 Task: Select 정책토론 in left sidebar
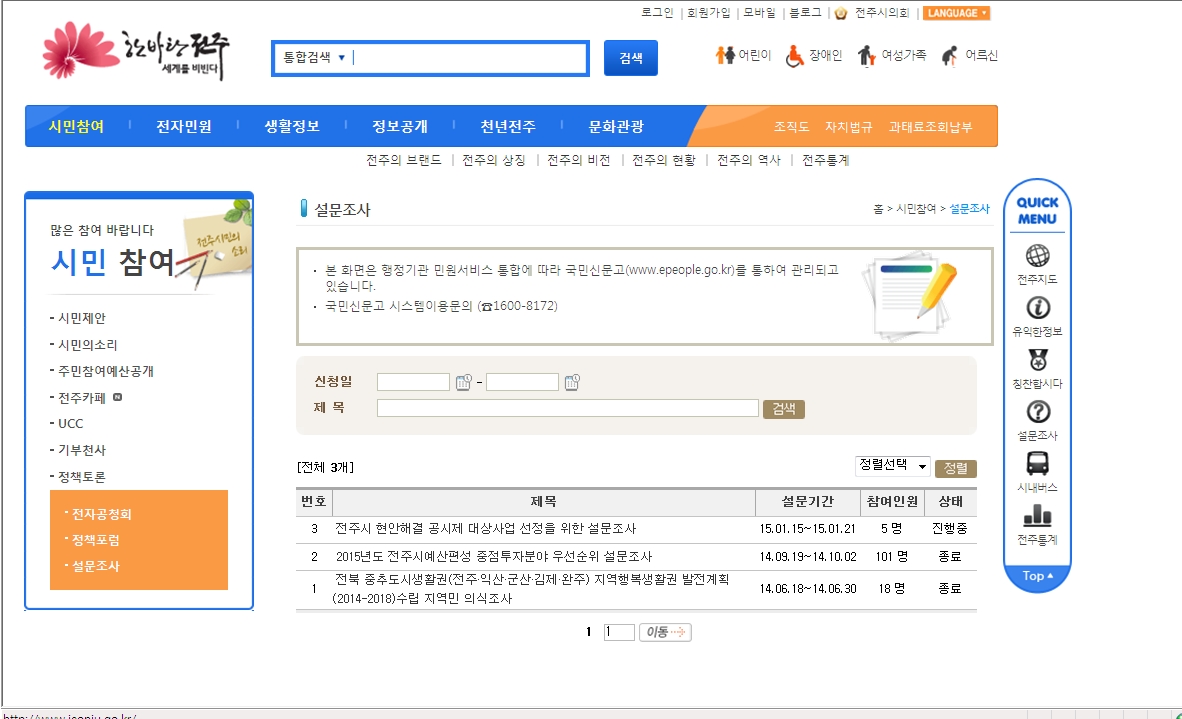[x=81, y=477]
